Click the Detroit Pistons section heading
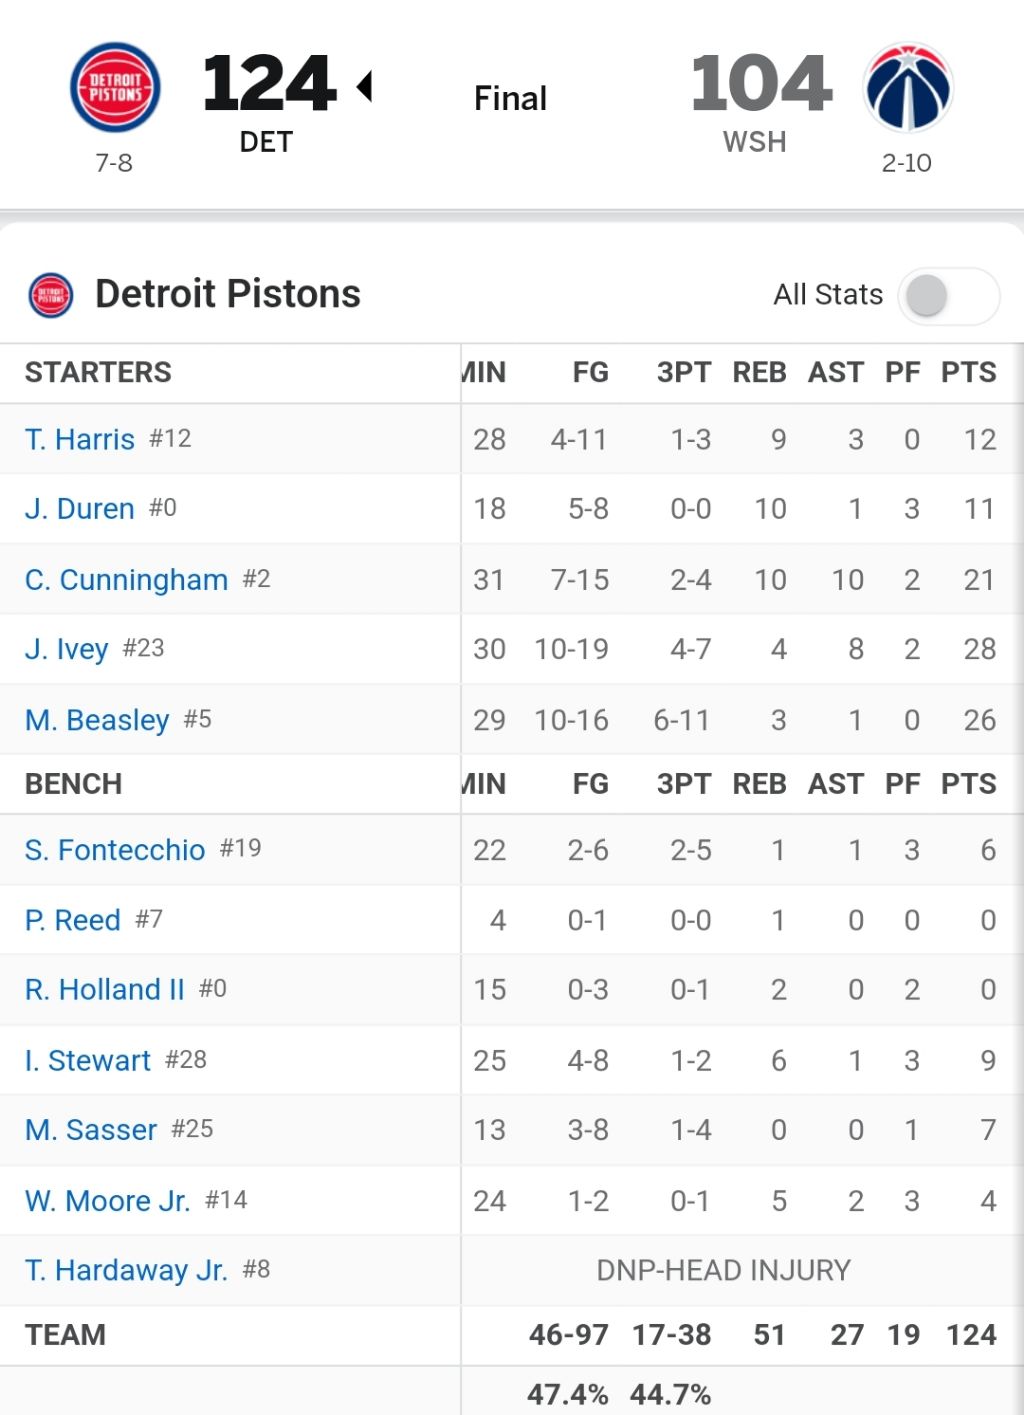 click(x=228, y=294)
